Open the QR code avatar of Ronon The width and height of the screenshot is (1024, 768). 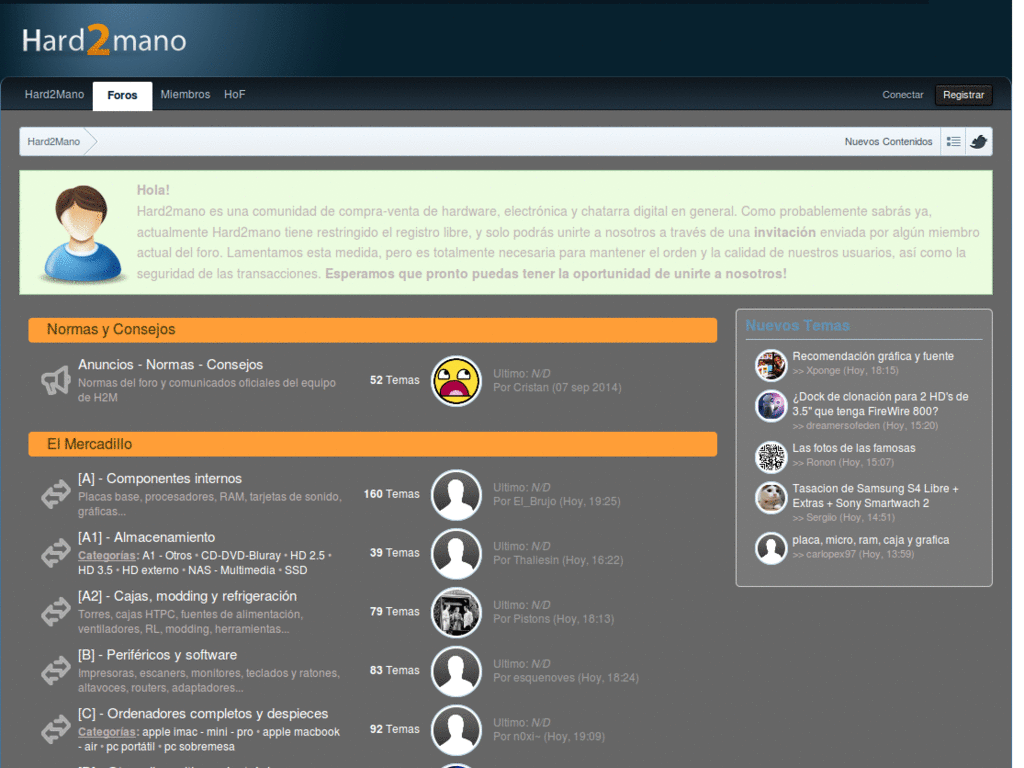click(x=771, y=456)
